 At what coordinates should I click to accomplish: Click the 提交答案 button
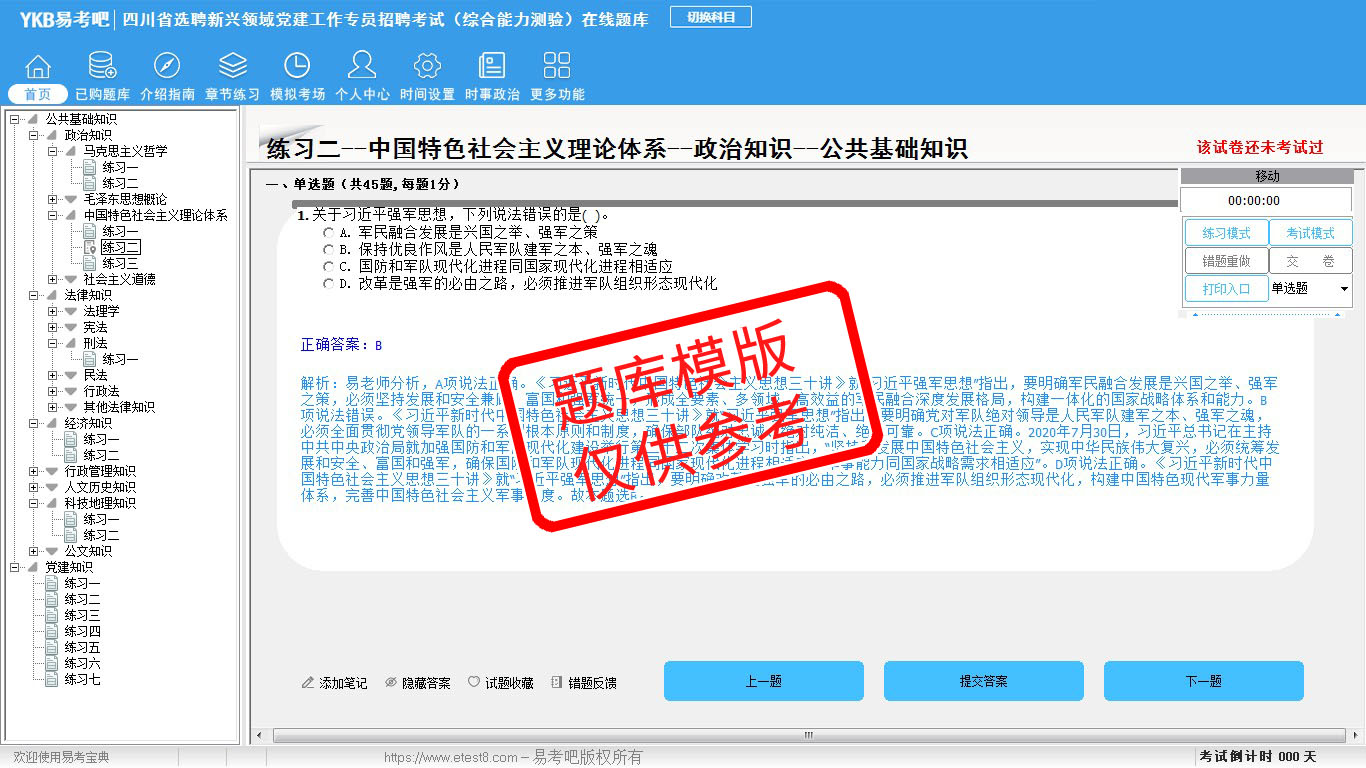[983, 681]
